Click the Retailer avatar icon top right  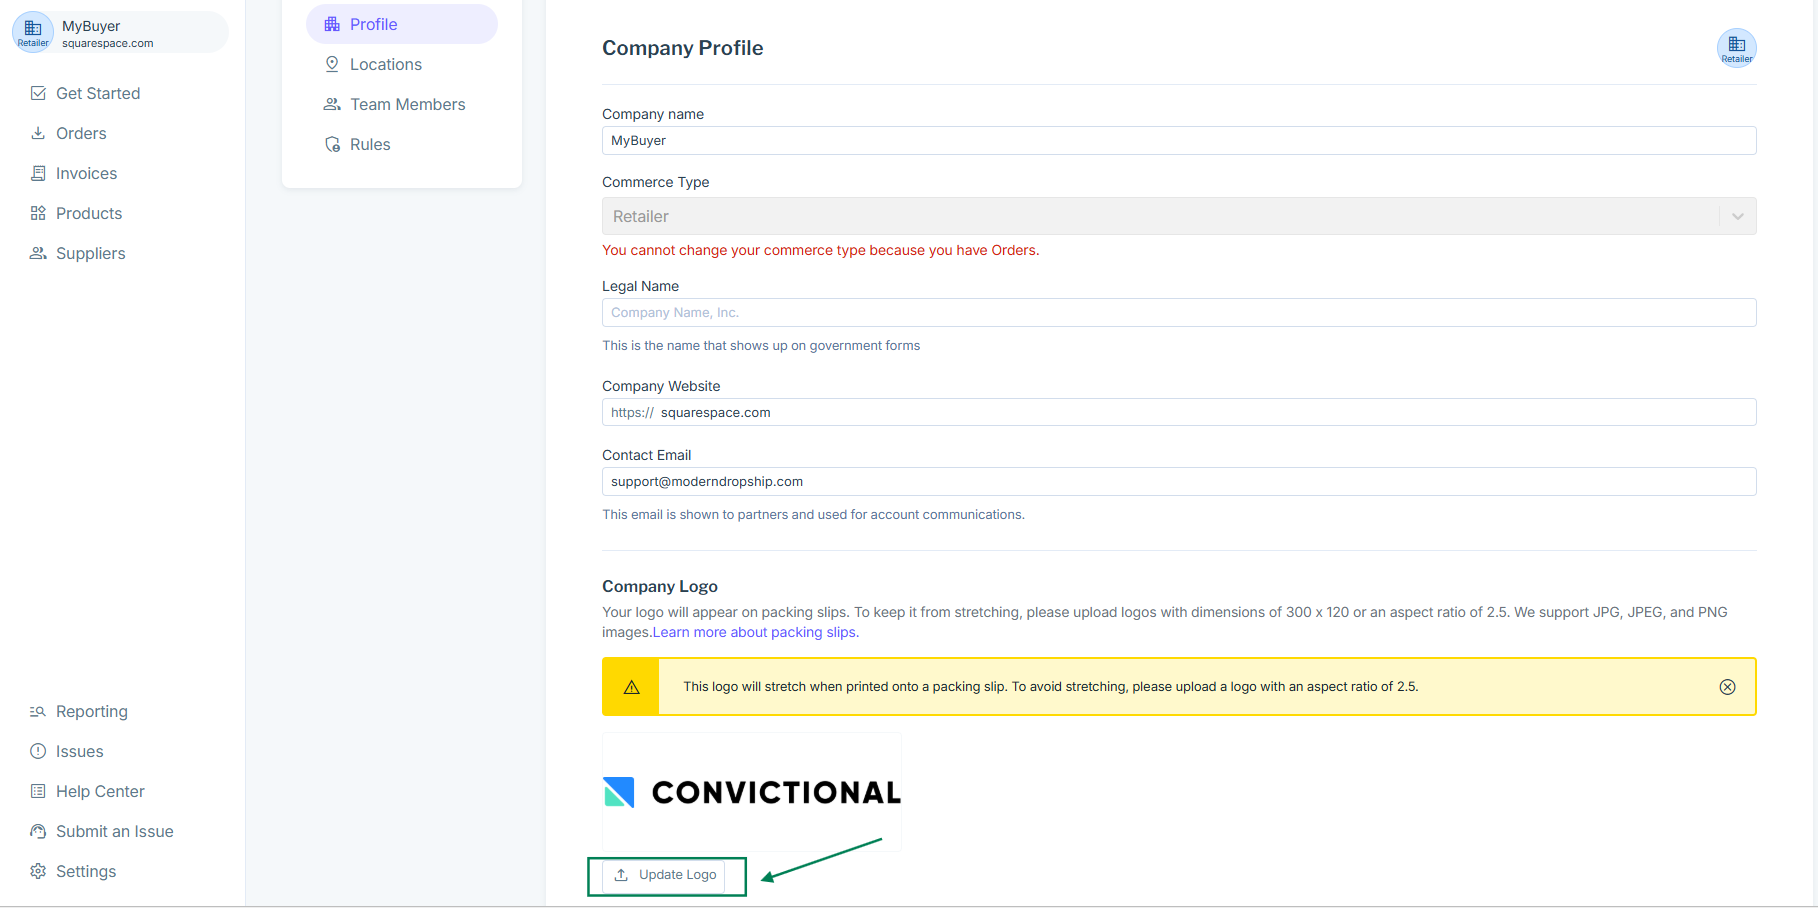pos(1736,48)
